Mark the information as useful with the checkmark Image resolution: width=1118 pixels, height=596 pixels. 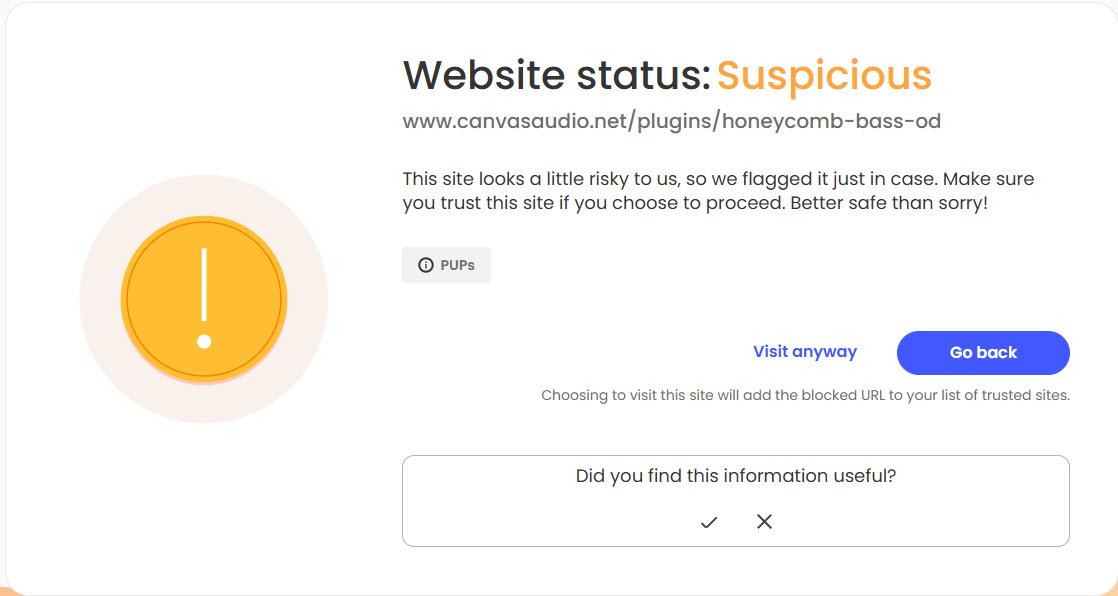point(709,522)
